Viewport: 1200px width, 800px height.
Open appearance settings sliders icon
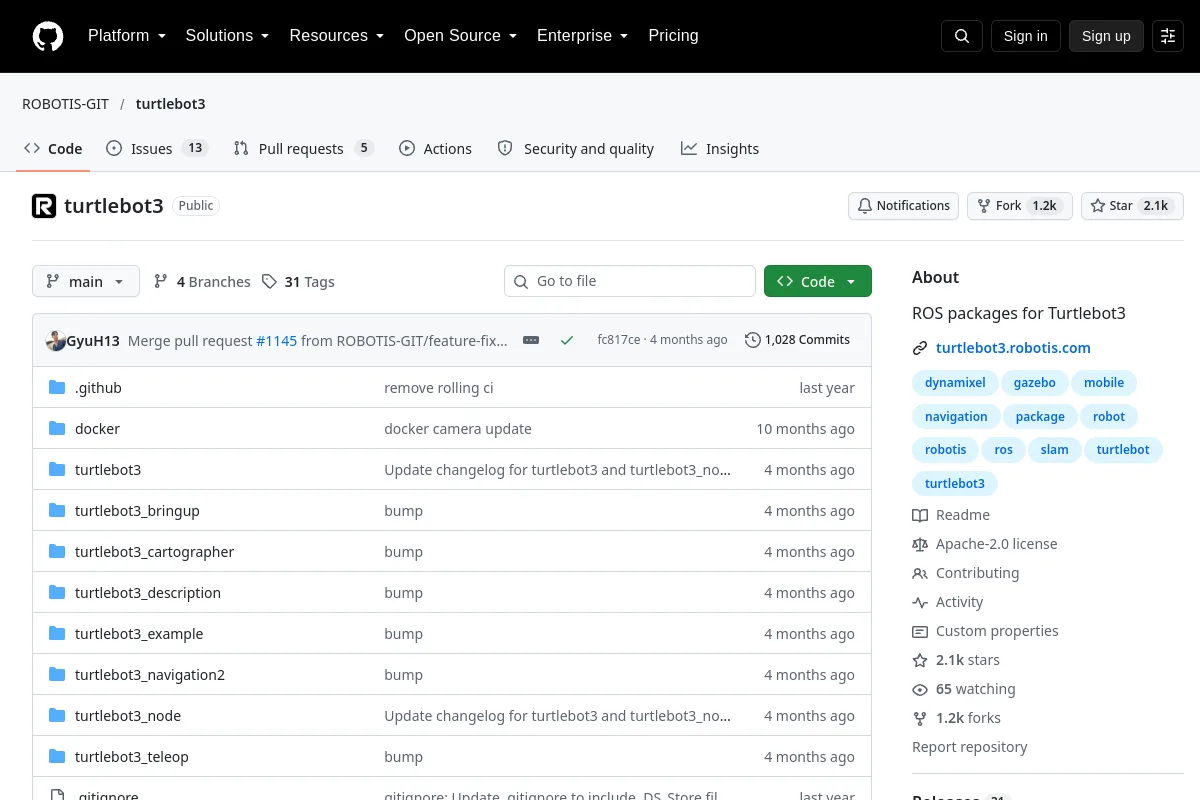(x=1168, y=36)
